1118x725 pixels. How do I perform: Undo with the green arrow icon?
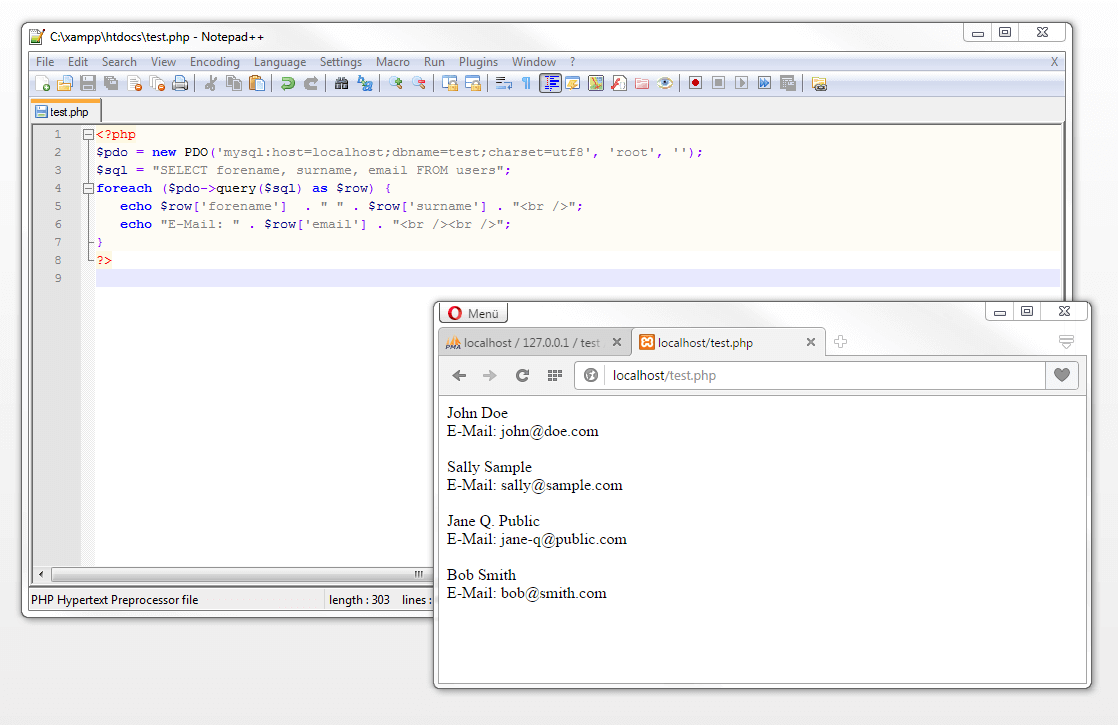(287, 83)
